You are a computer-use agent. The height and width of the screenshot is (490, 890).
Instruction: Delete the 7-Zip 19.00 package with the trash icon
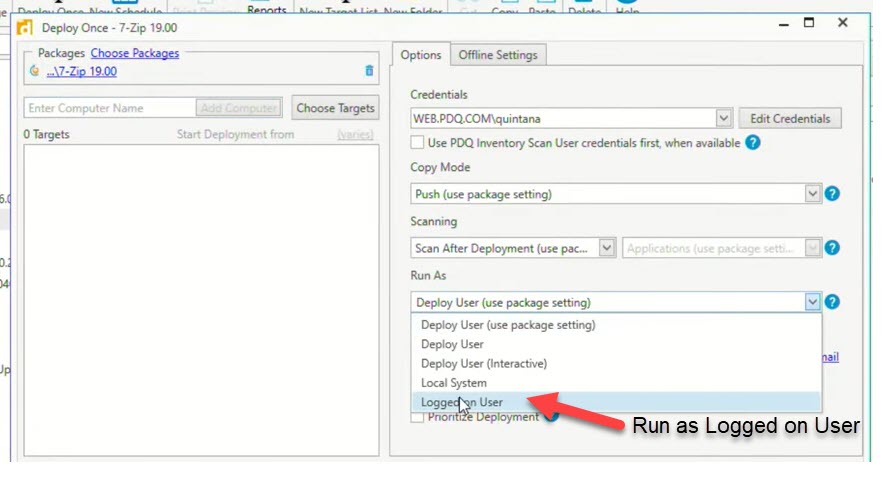pos(369,71)
